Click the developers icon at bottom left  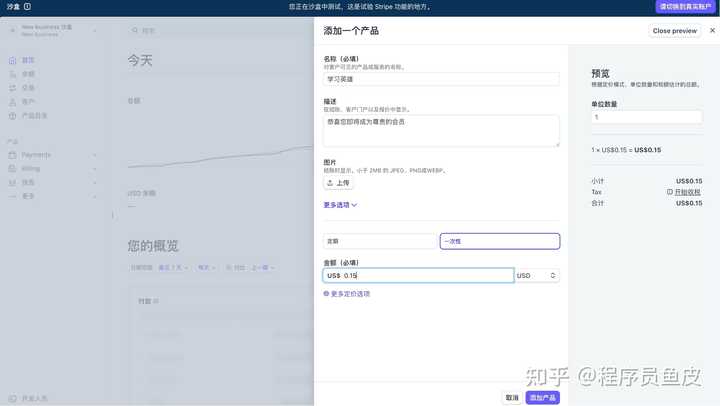pos(13,398)
